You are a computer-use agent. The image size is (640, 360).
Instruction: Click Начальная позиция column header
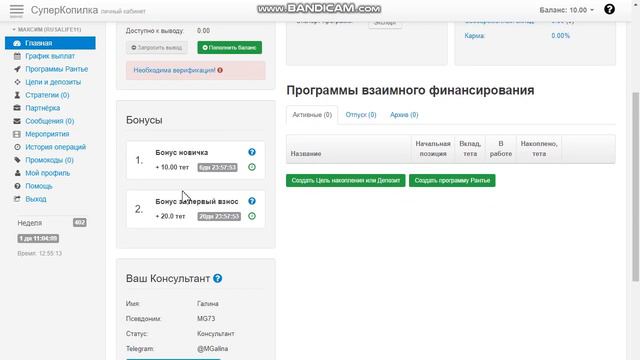click(433, 149)
